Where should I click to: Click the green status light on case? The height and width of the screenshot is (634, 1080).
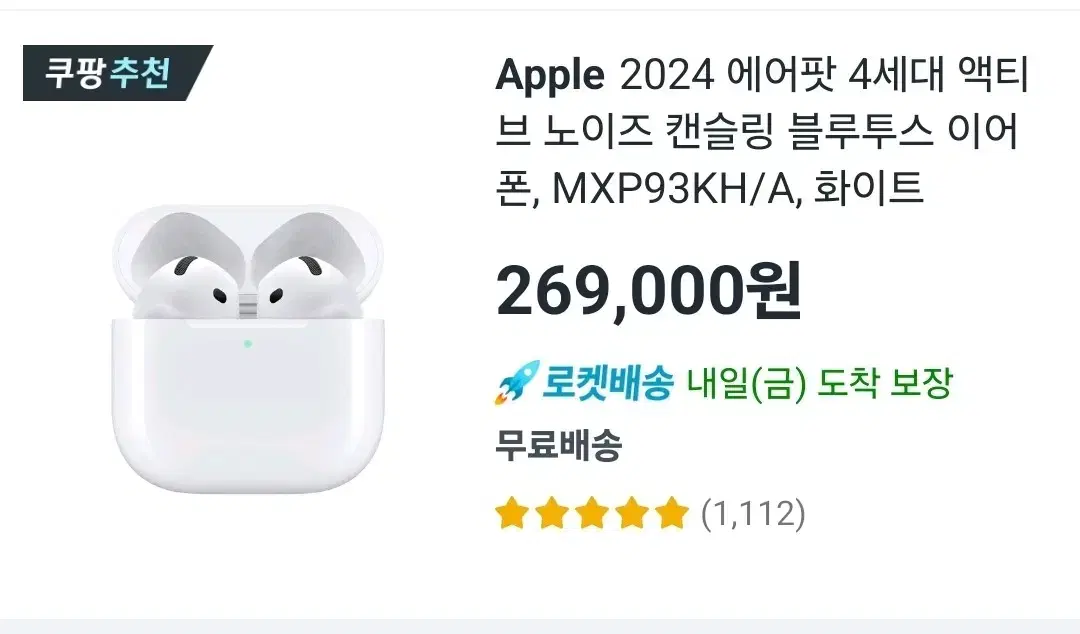tap(247, 343)
